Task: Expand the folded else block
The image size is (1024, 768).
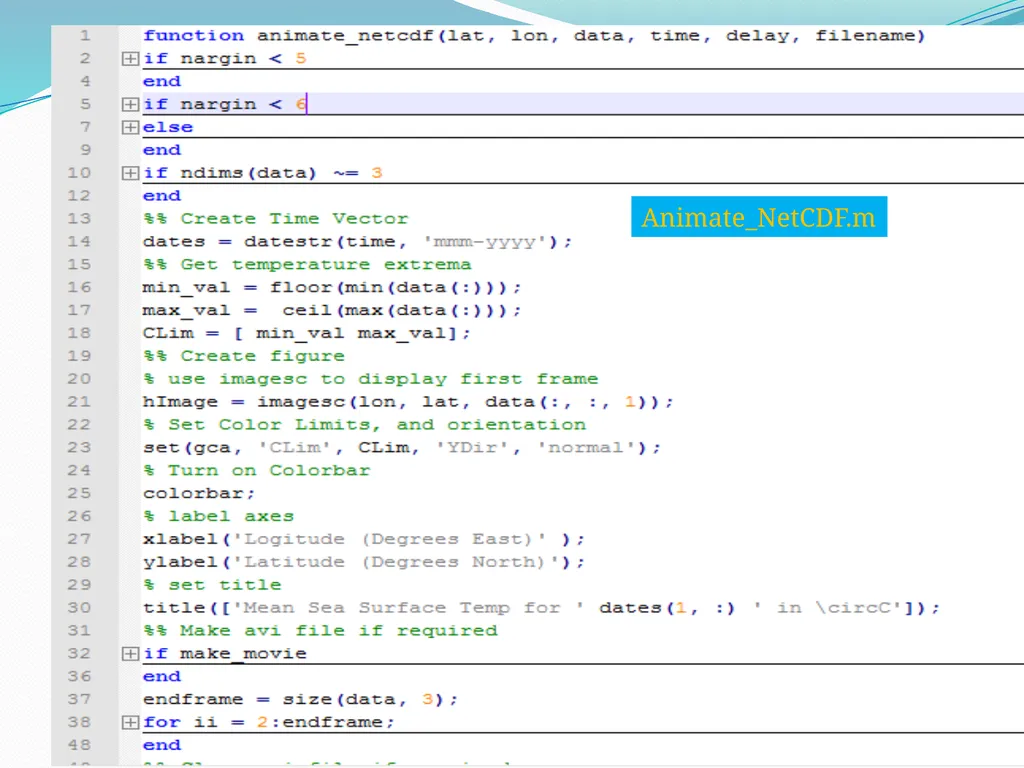Action: tap(130, 127)
